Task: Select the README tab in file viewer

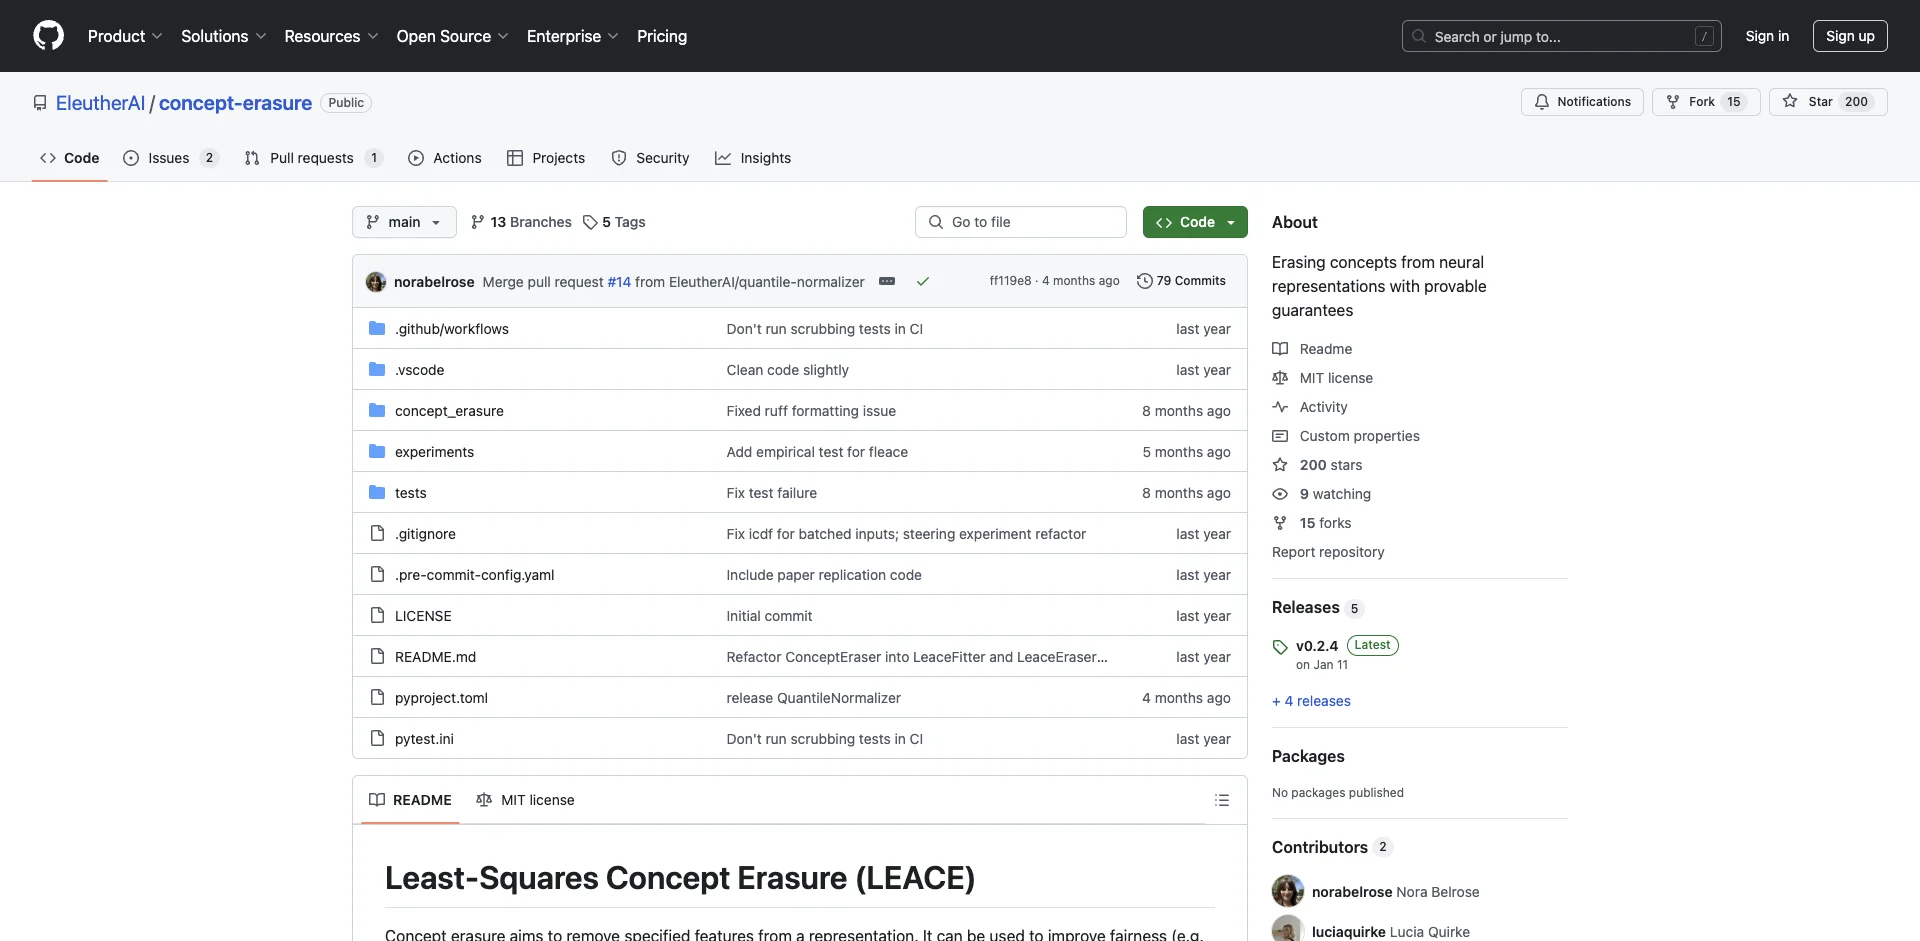Action: tap(410, 800)
